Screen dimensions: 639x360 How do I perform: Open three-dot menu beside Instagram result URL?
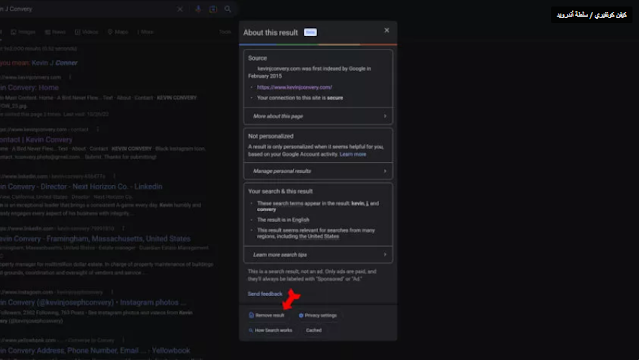click(112, 292)
